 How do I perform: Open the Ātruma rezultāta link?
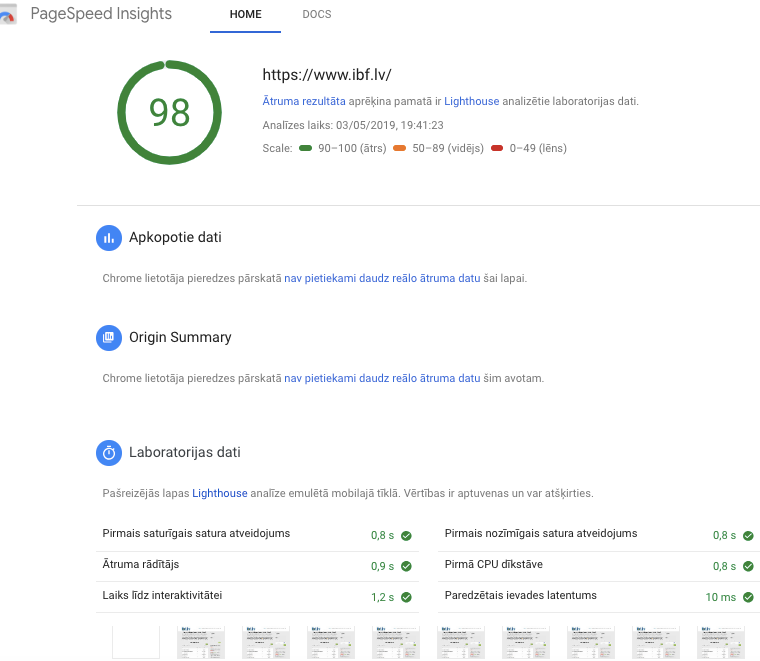coord(304,101)
